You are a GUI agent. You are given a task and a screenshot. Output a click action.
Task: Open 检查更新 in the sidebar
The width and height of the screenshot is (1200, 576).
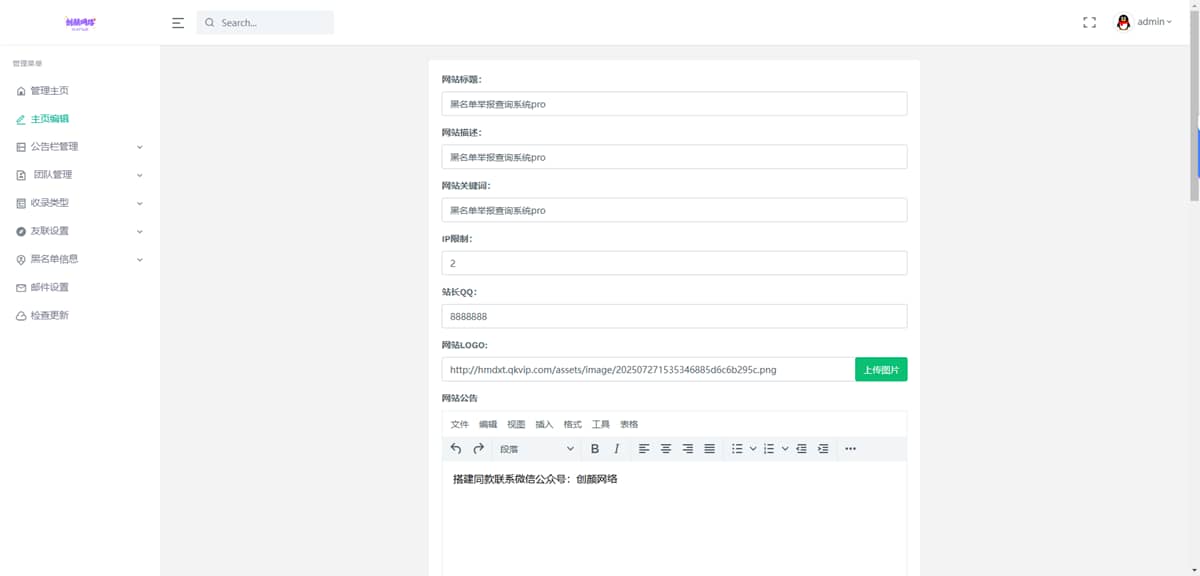pyautogui.click(x=49, y=315)
